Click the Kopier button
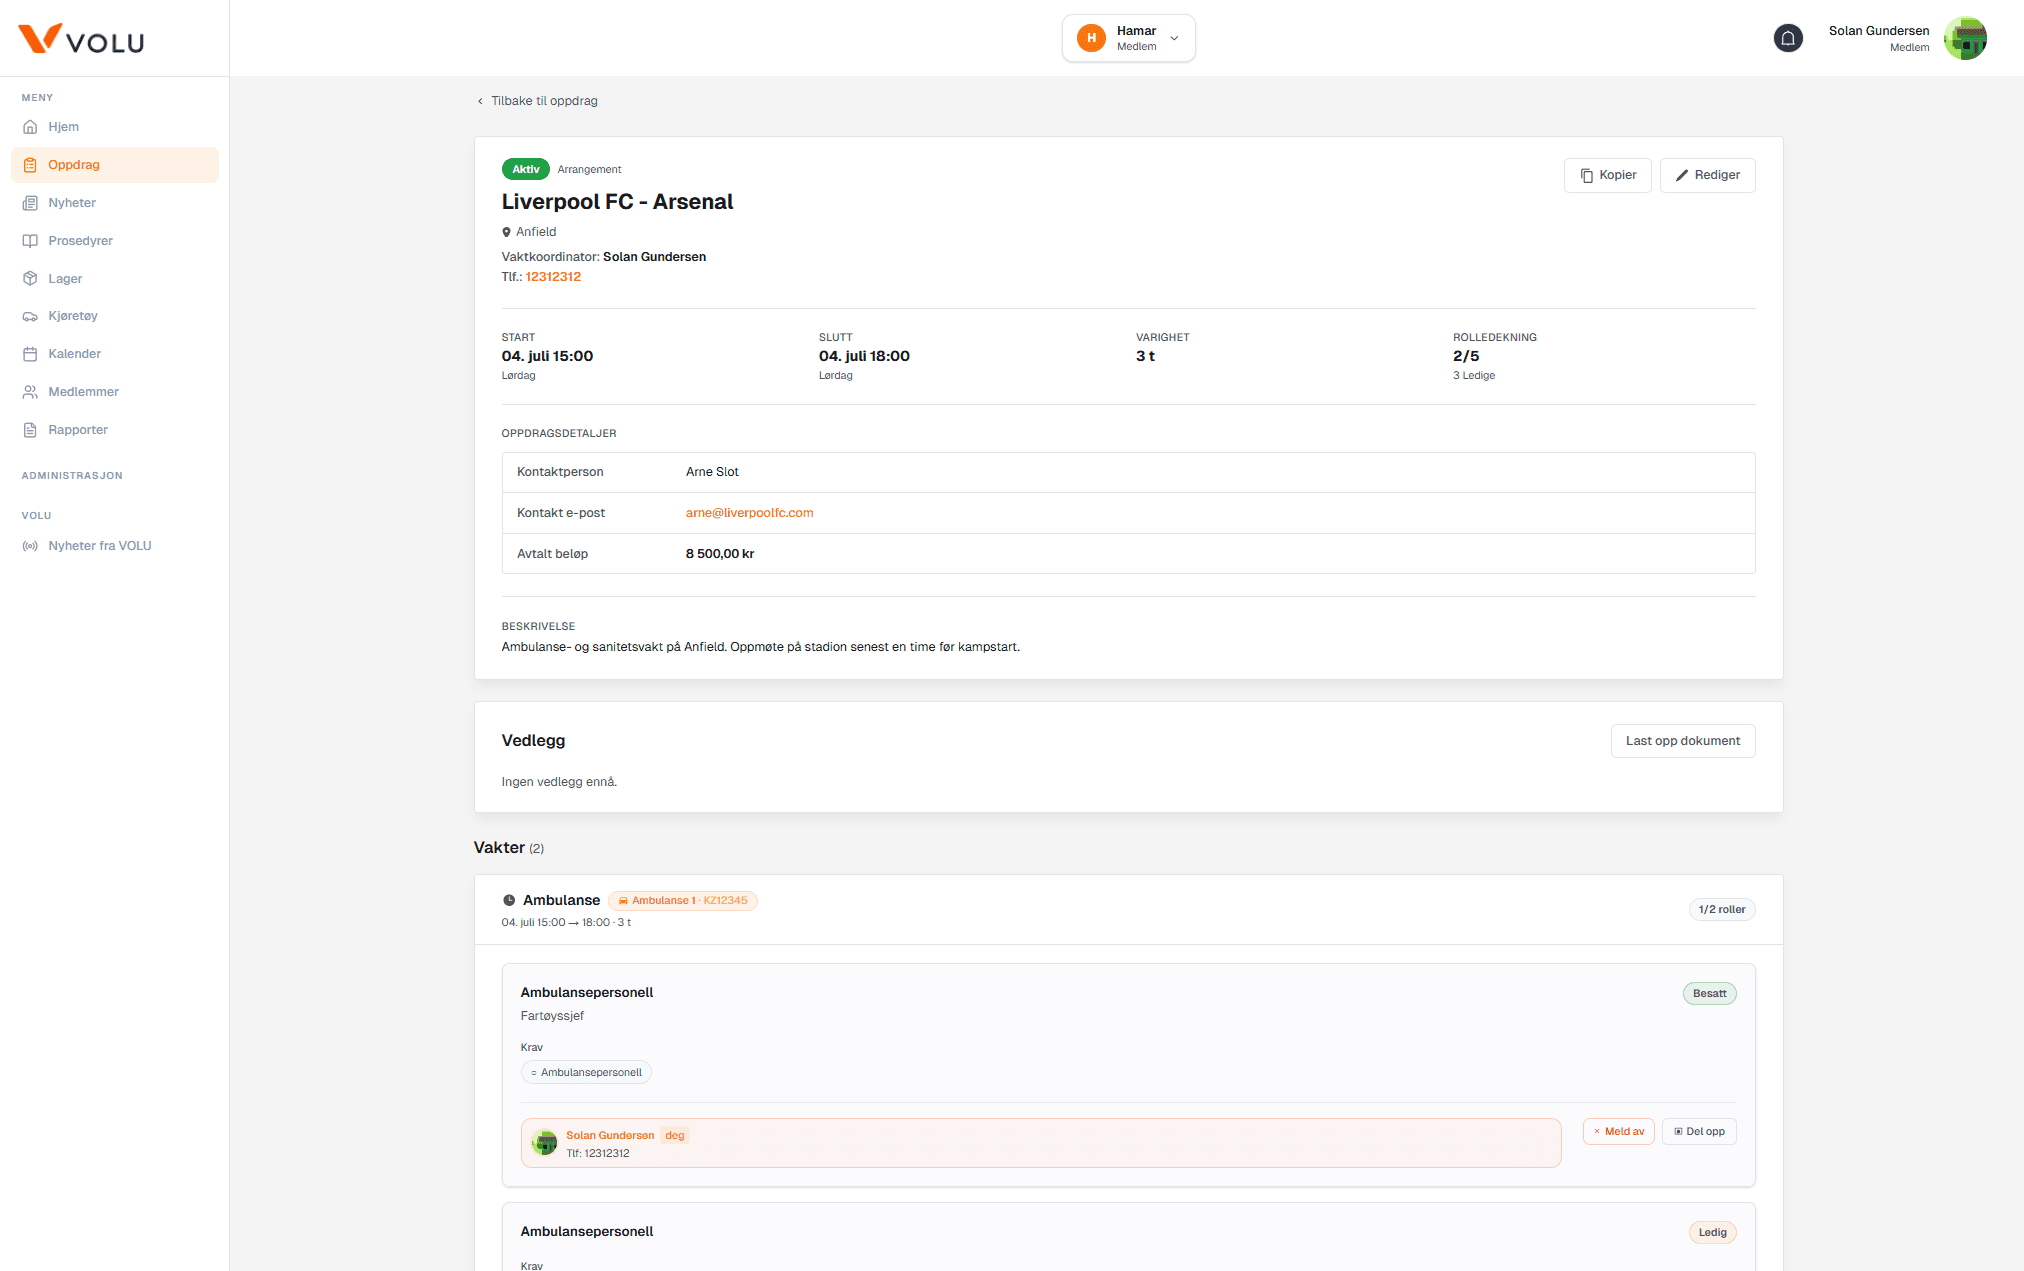 (1608, 175)
